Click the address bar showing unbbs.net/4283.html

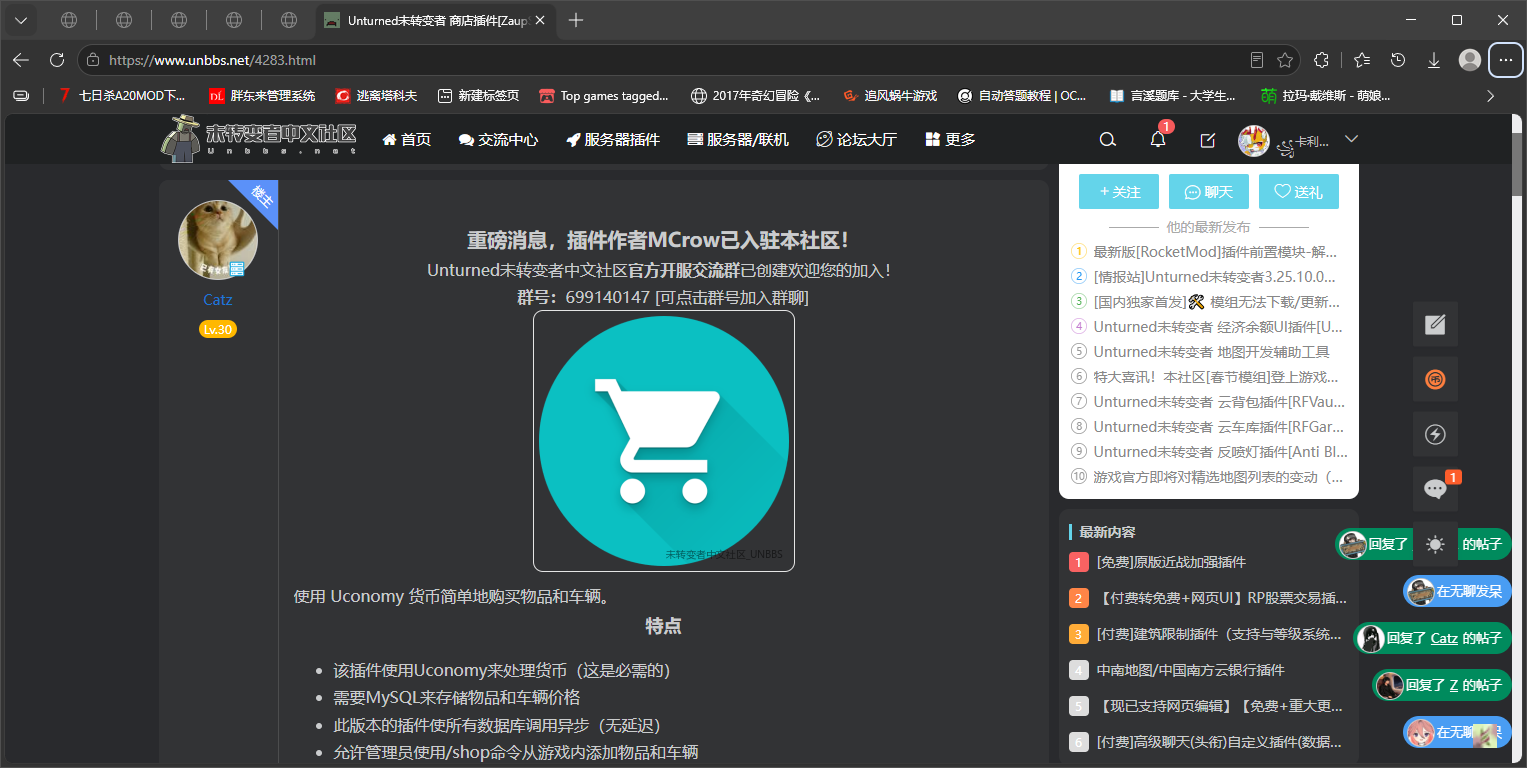click(x=688, y=60)
